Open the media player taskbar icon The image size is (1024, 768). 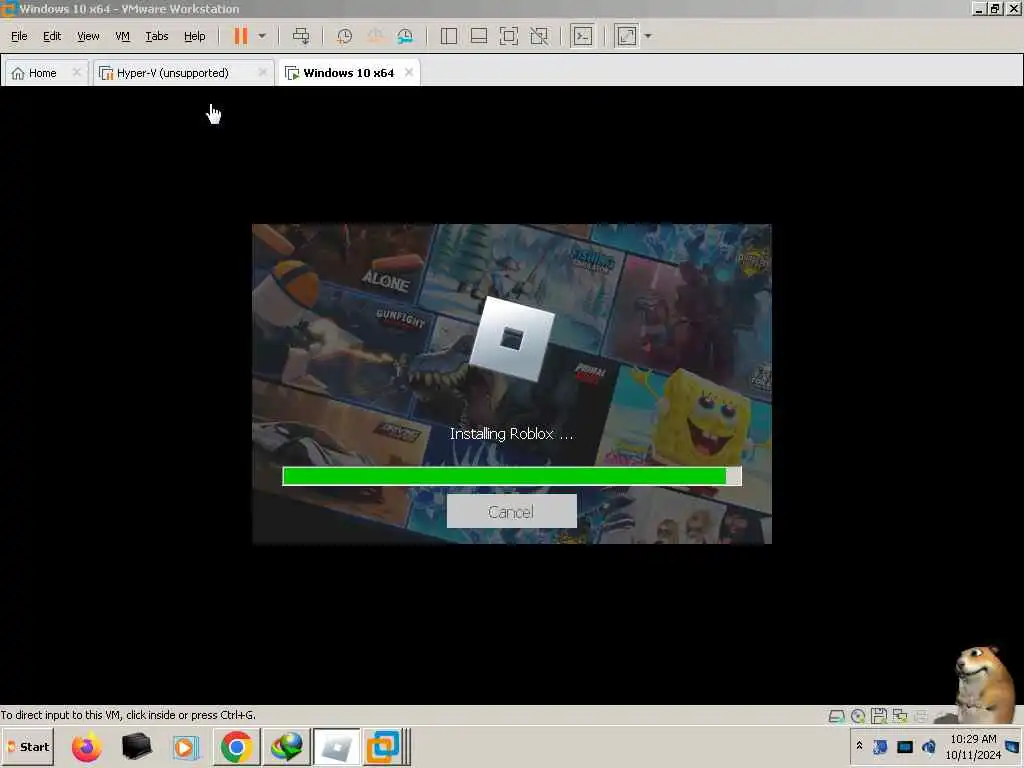tap(185, 747)
